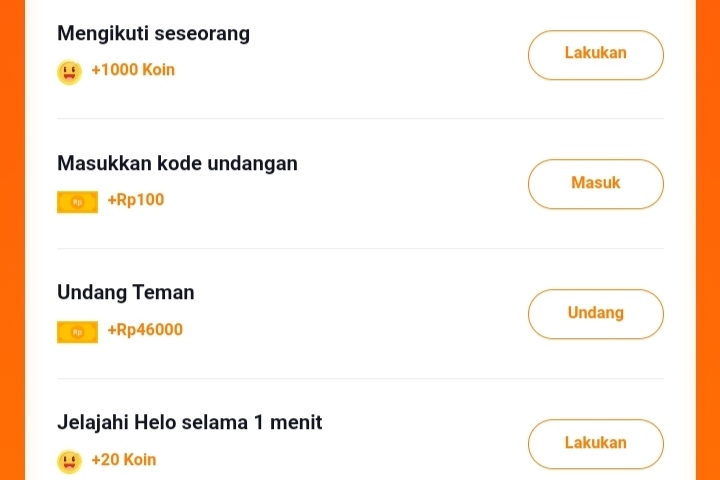Click the orange left border of the page

11,240
